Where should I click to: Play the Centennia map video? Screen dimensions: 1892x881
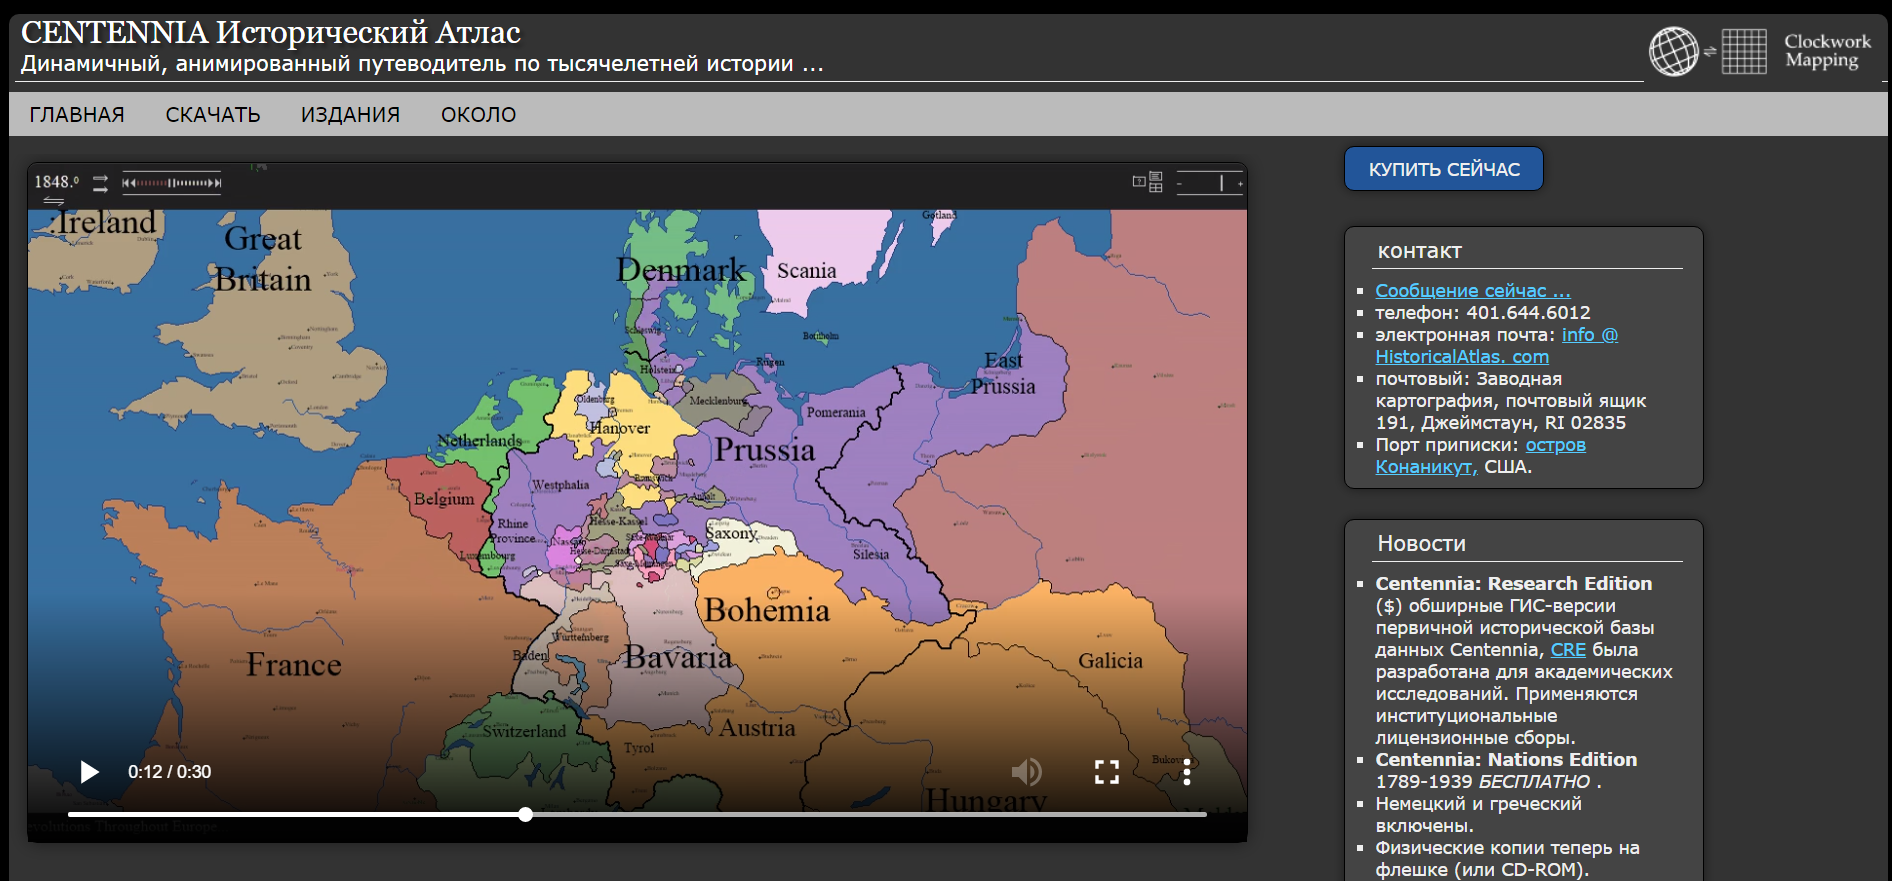point(89,772)
